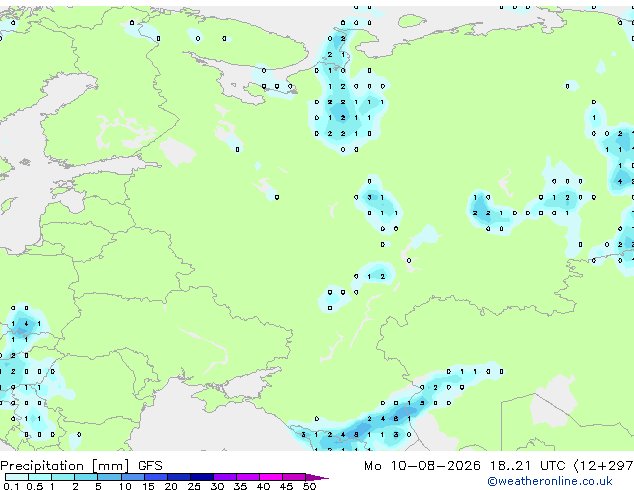Screen dimensions: 634x490
Task: Select the 20–25 mm dark blue swatch
Action: (178, 477)
